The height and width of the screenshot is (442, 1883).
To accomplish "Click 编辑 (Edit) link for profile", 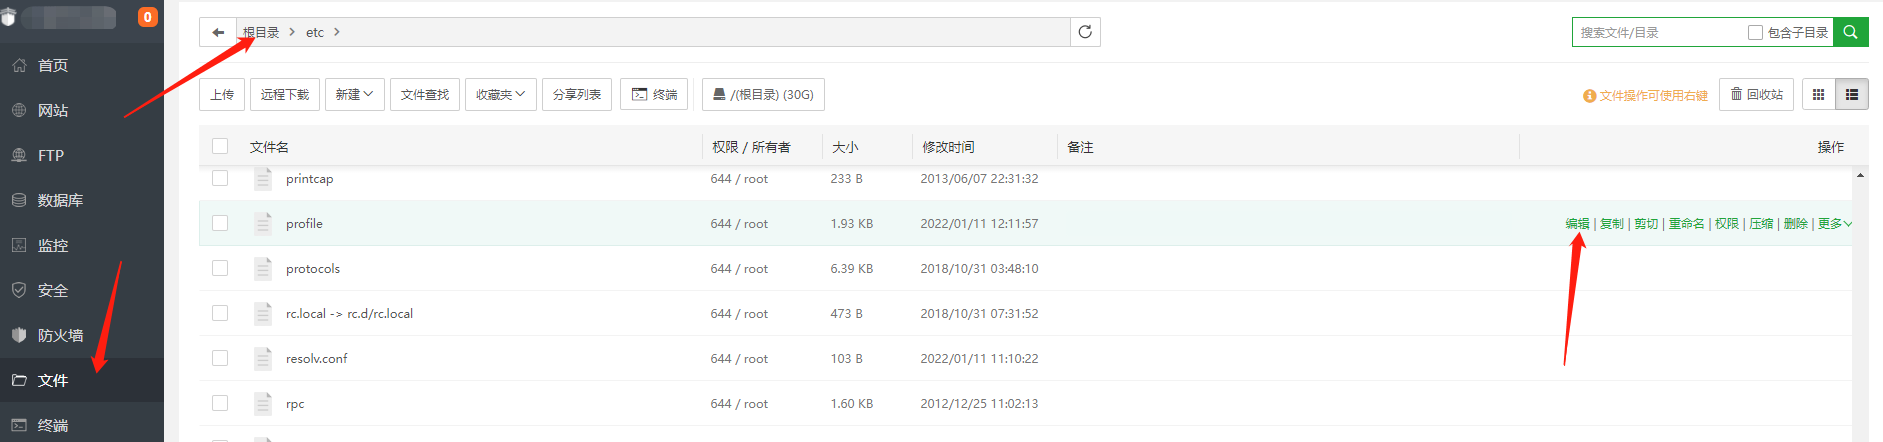I will click(1577, 224).
